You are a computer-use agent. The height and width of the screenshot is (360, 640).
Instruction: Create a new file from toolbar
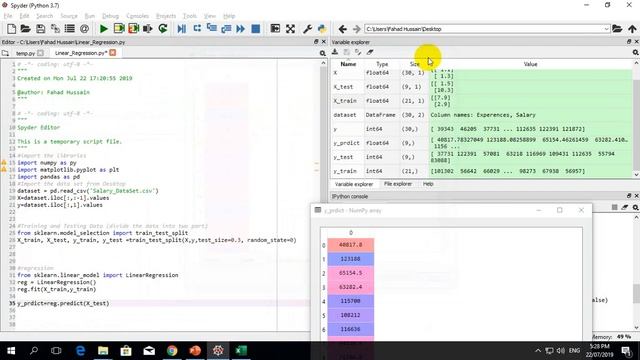(11, 29)
